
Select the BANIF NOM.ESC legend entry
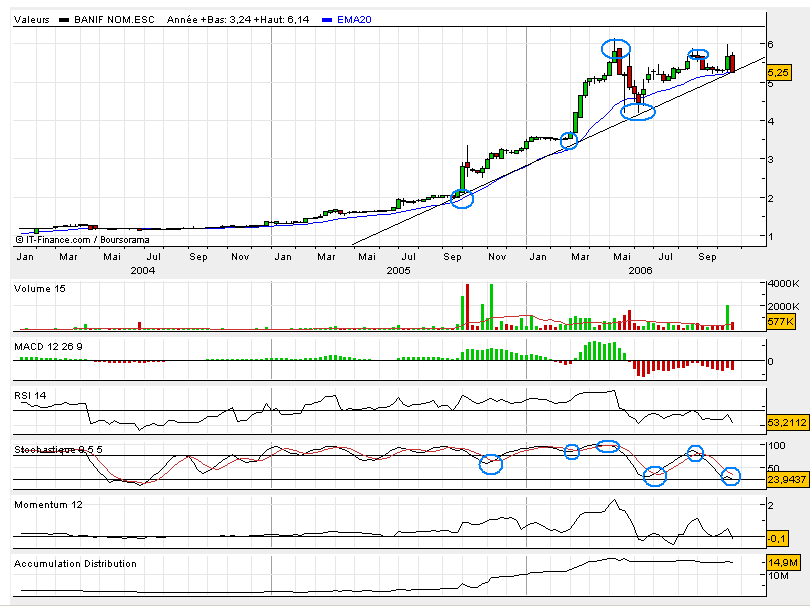pos(114,20)
